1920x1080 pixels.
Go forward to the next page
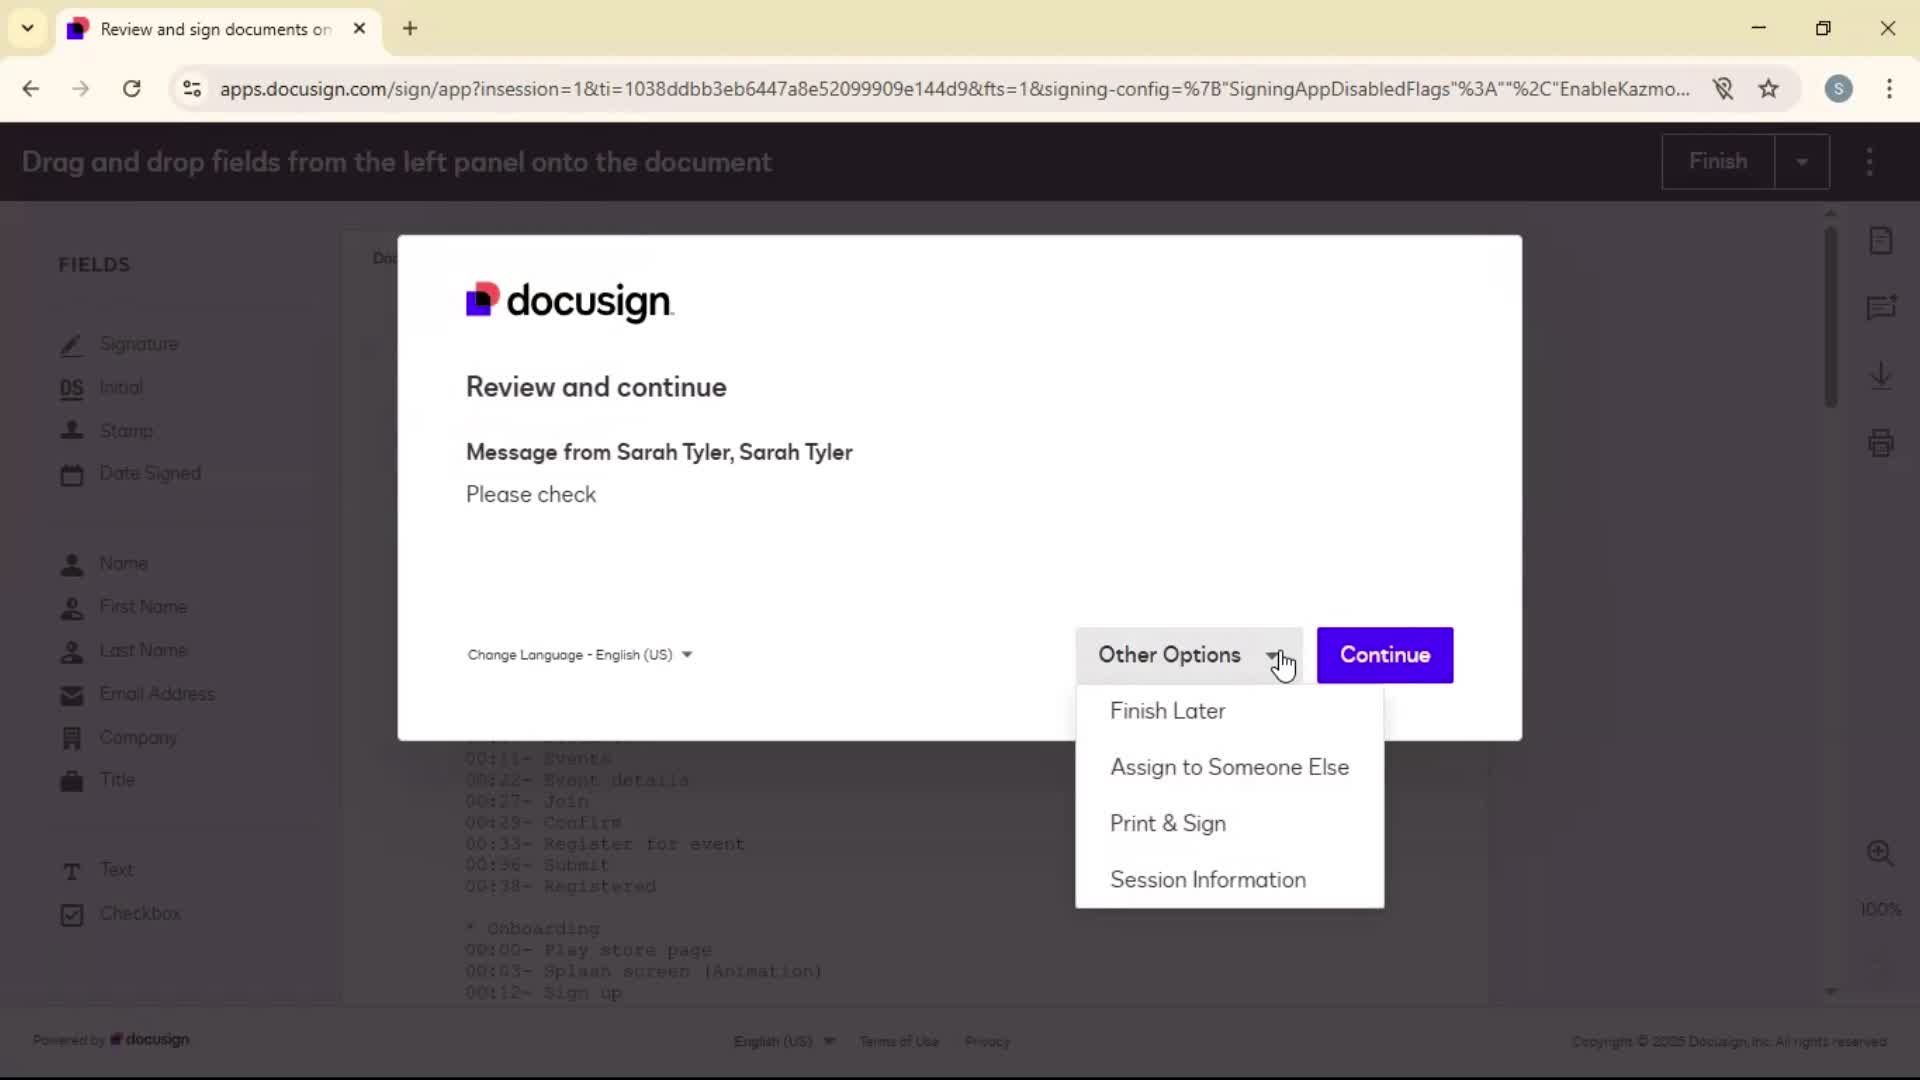[x=81, y=89]
